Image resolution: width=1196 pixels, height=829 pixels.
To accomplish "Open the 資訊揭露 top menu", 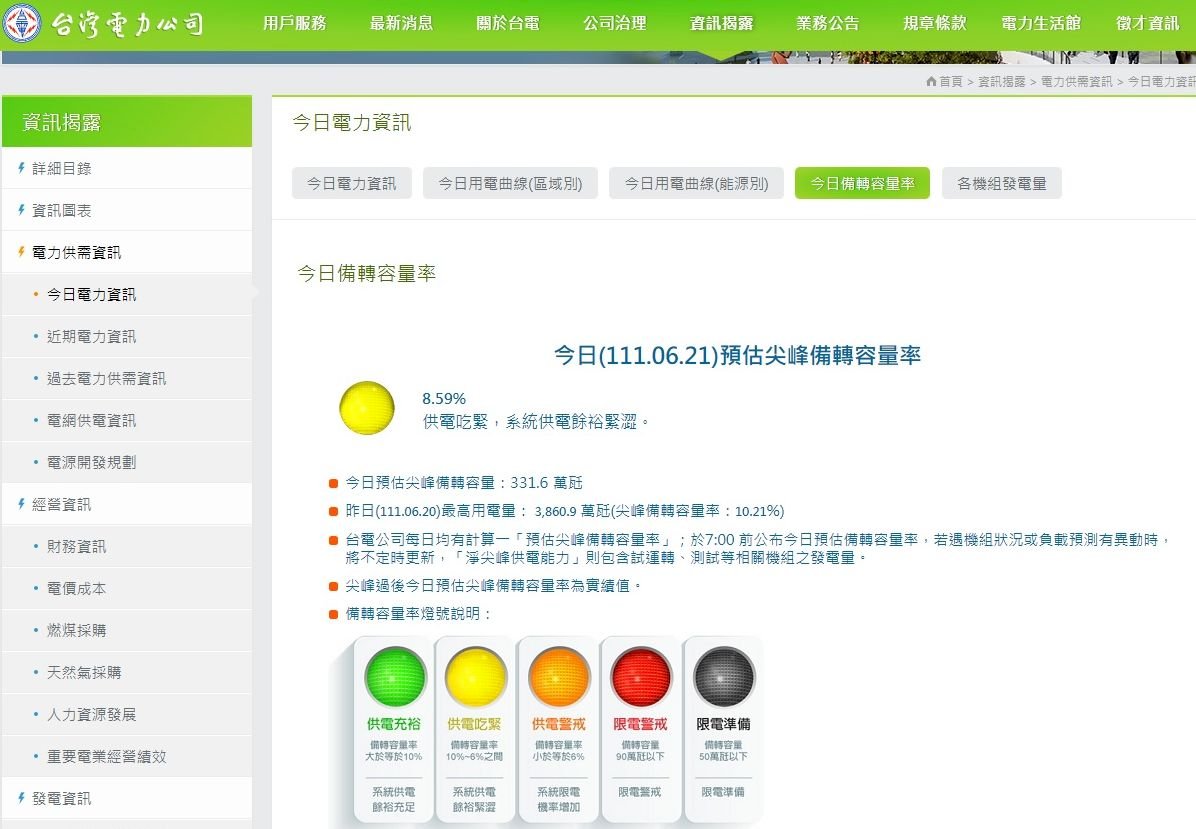I will click(722, 24).
